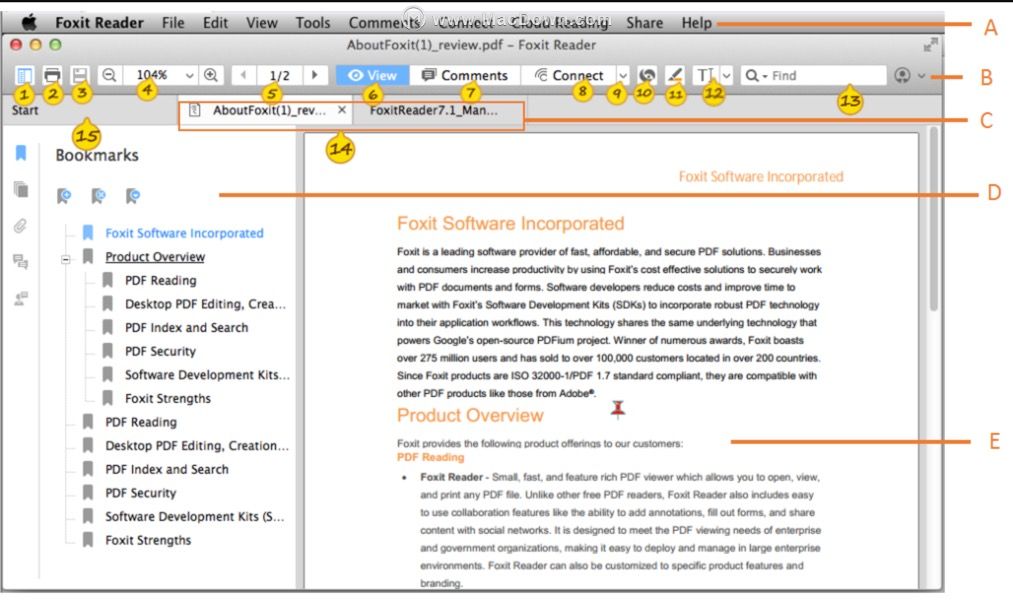Toggle the navigation panel sidebar icon

click(24, 75)
